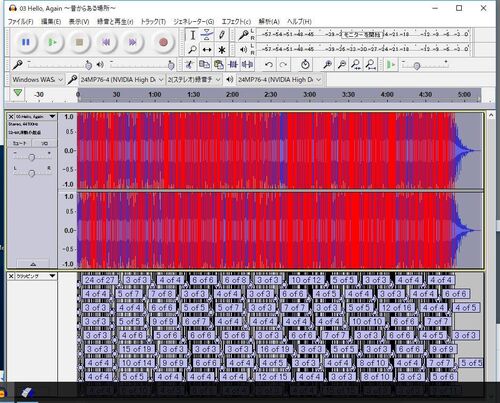Open the 03 Hello, Again track menu arrow

point(52,116)
